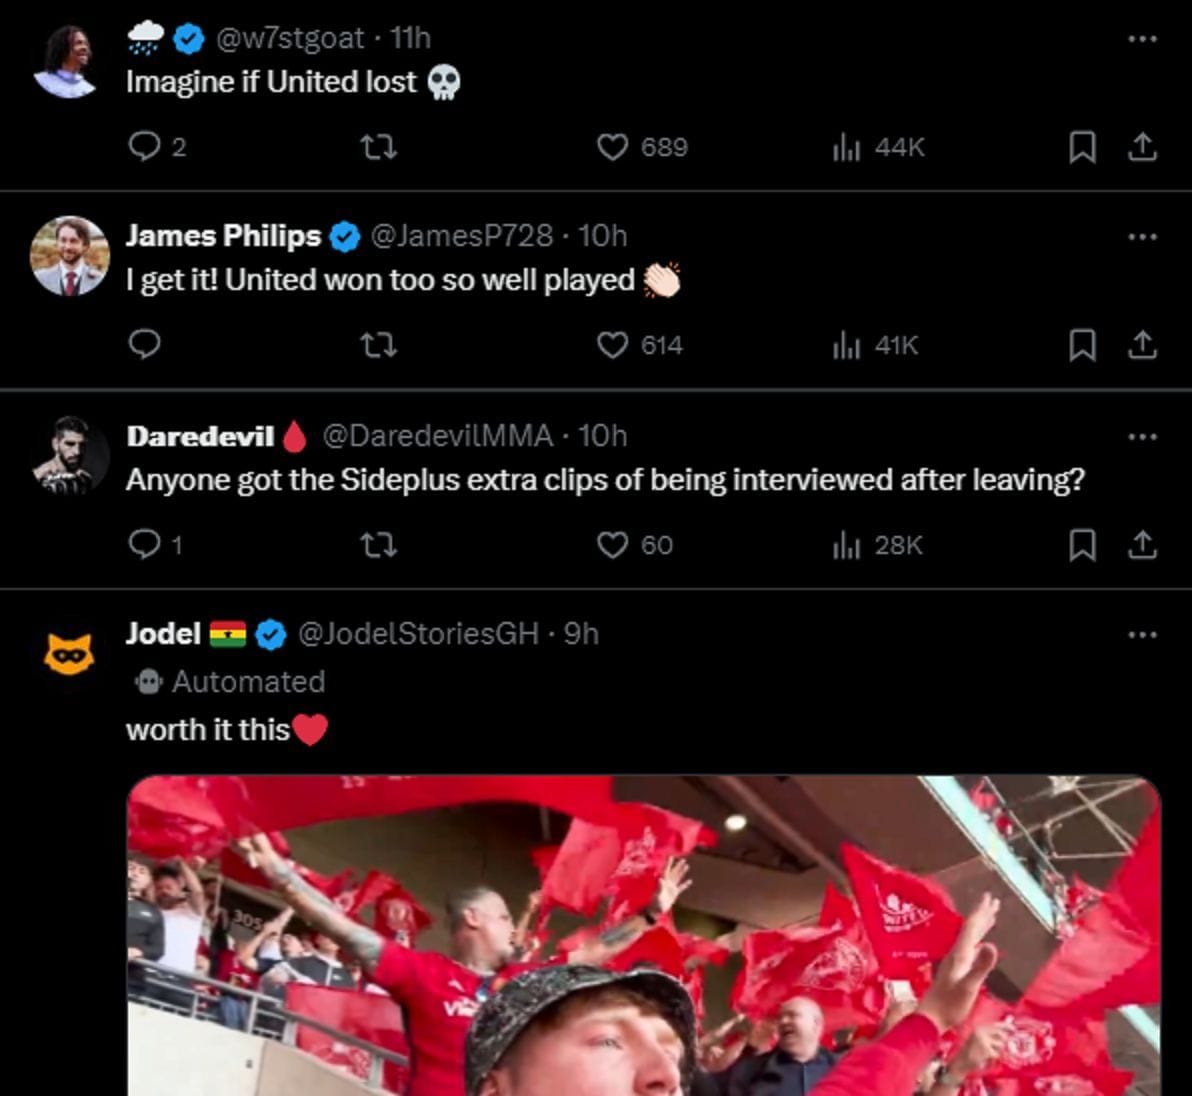
Task: Bookmark James Philips' tweet
Action: pos(1081,346)
